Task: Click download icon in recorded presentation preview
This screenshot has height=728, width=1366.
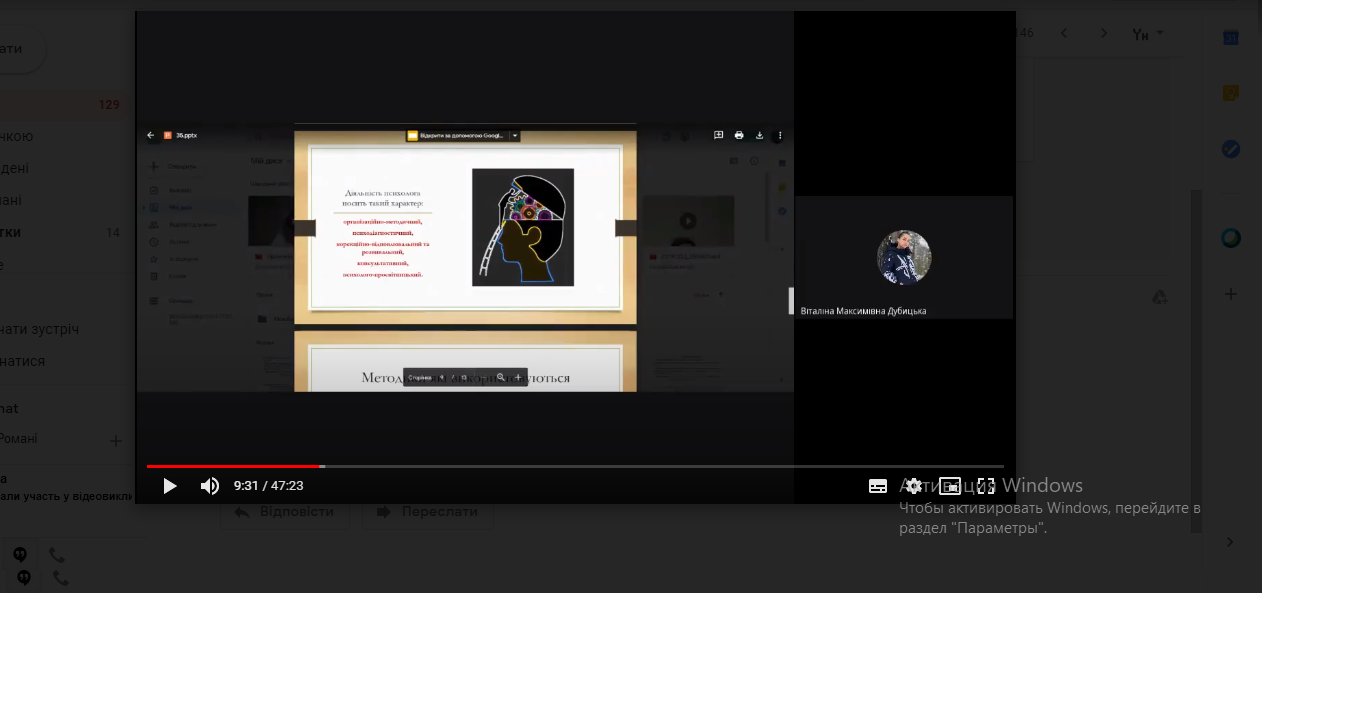Action: pyautogui.click(x=760, y=135)
